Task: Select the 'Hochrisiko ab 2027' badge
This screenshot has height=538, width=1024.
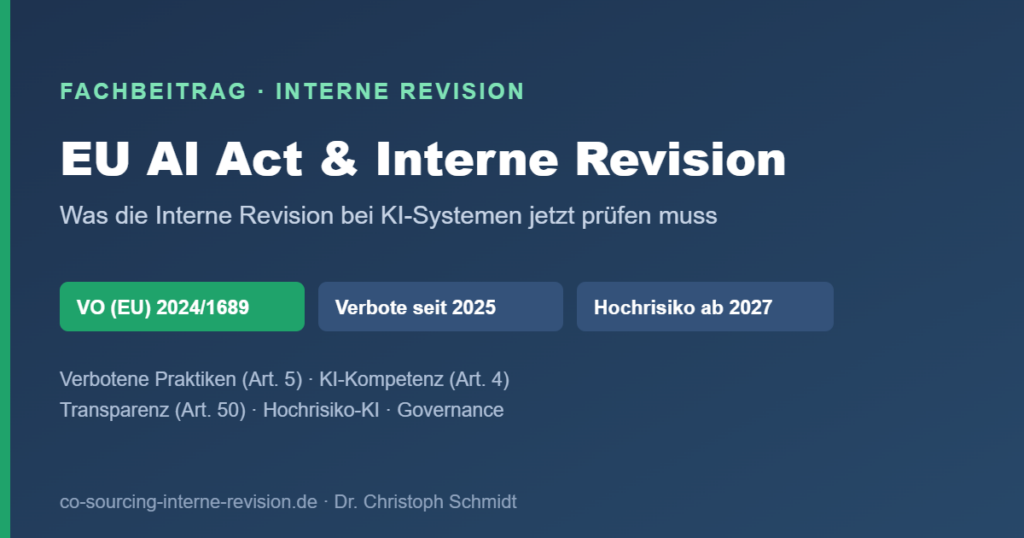Action: click(x=705, y=307)
